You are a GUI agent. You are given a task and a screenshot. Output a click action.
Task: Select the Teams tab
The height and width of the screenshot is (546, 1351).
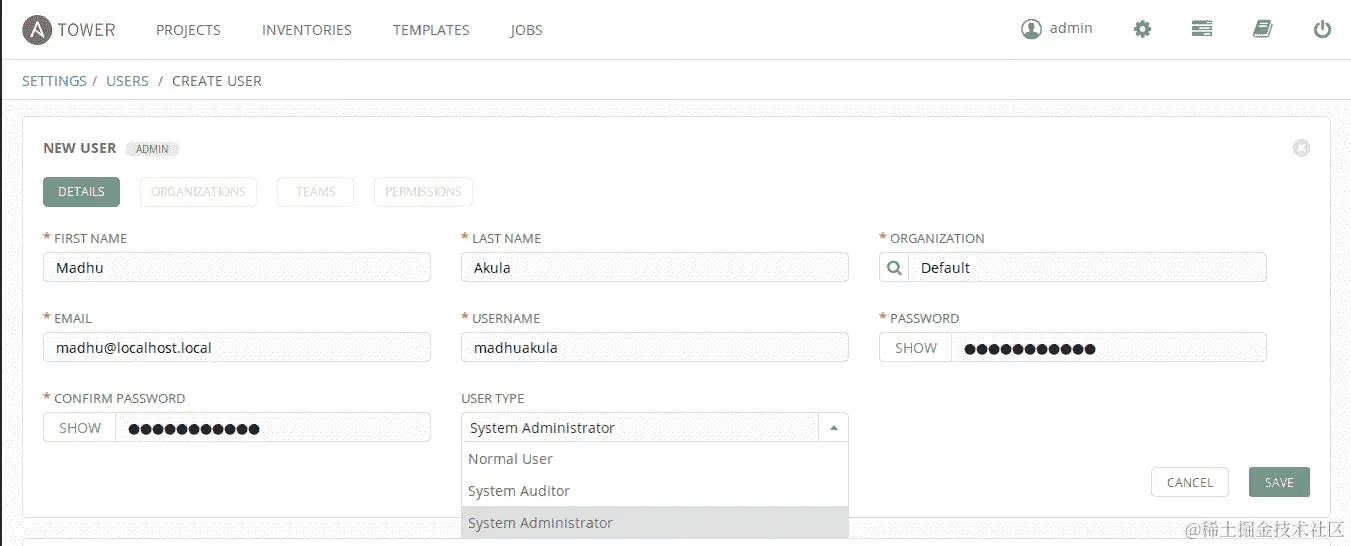[315, 192]
